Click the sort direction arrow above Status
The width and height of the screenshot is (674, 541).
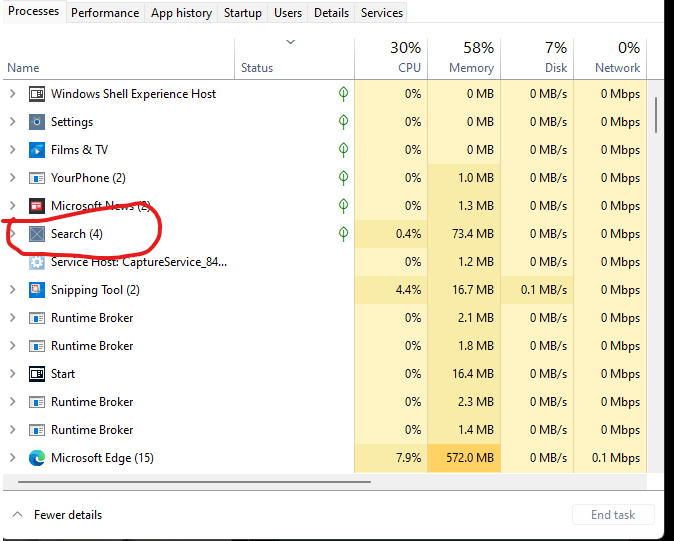(x=291, y=42)
